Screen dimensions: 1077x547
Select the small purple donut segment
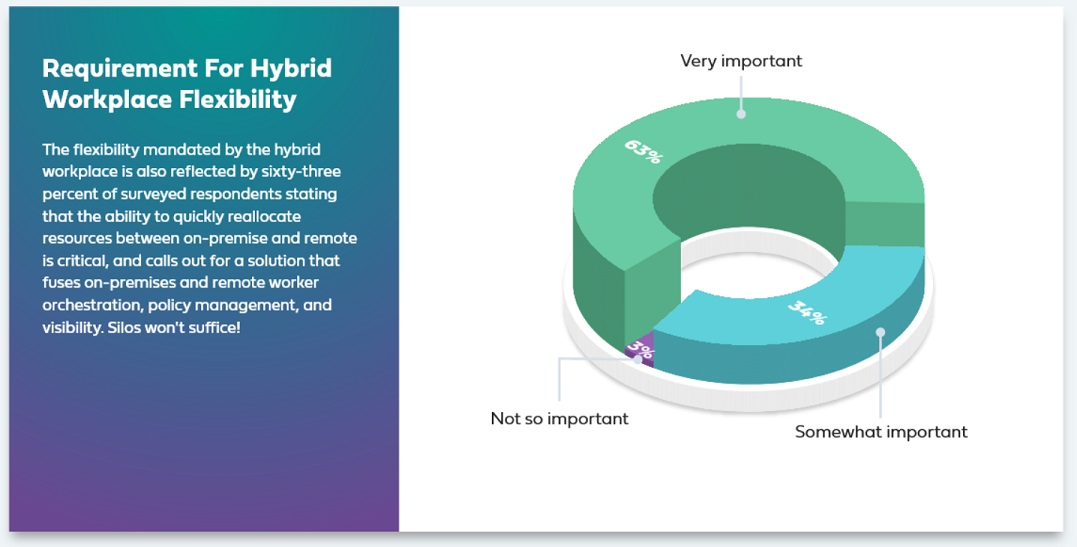coord(640,350)
